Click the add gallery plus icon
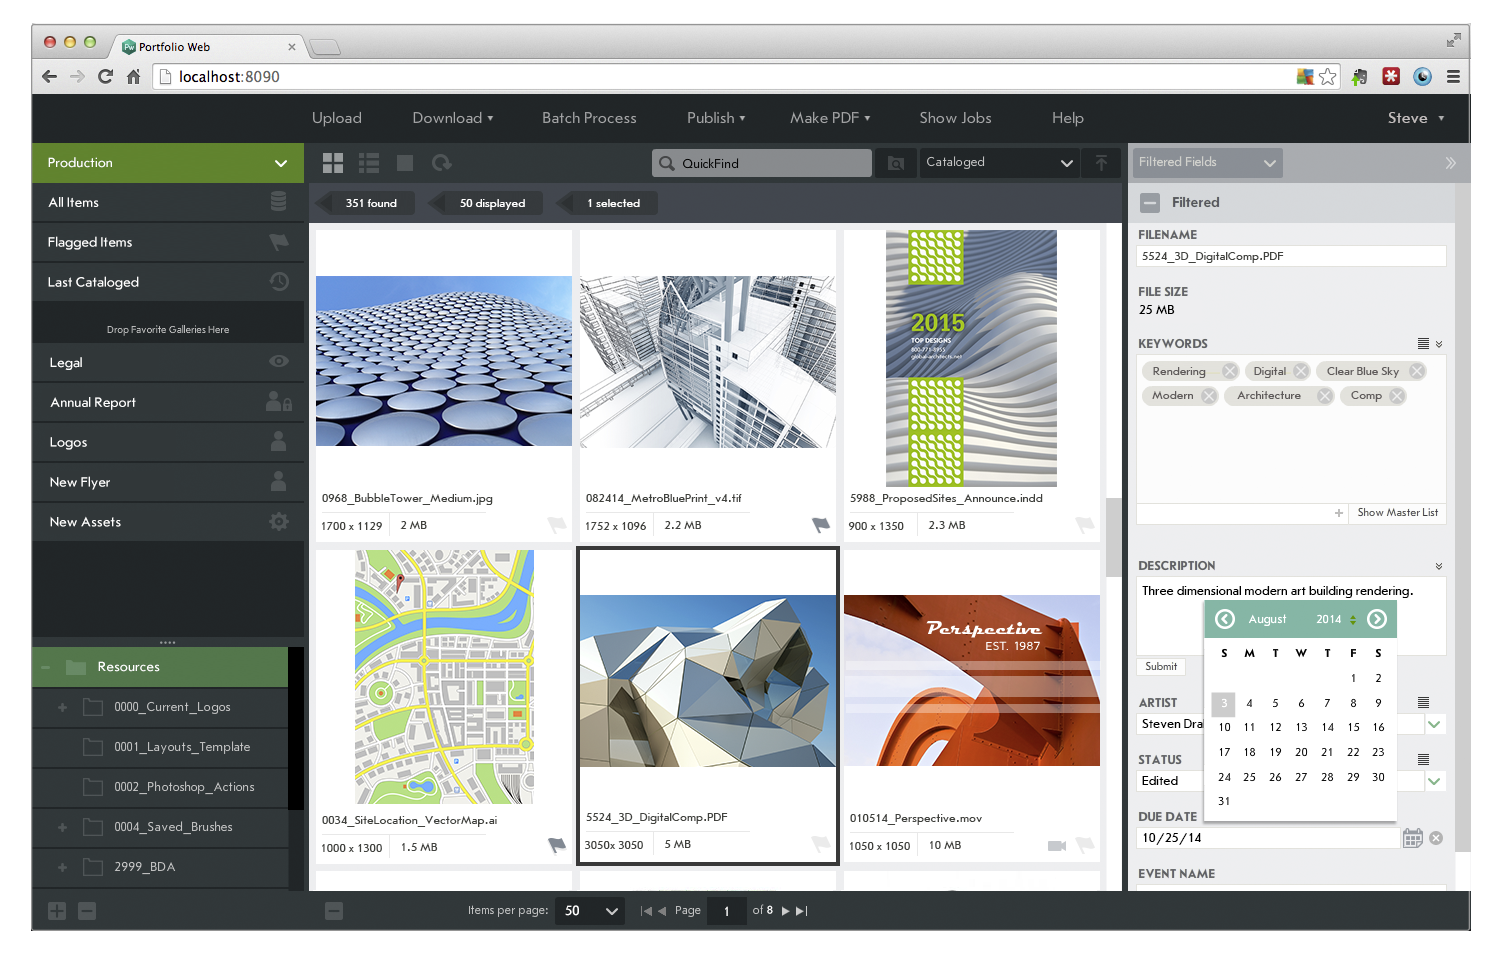The width and height of the screenshot is (1502, 962). tap(57, 911)
